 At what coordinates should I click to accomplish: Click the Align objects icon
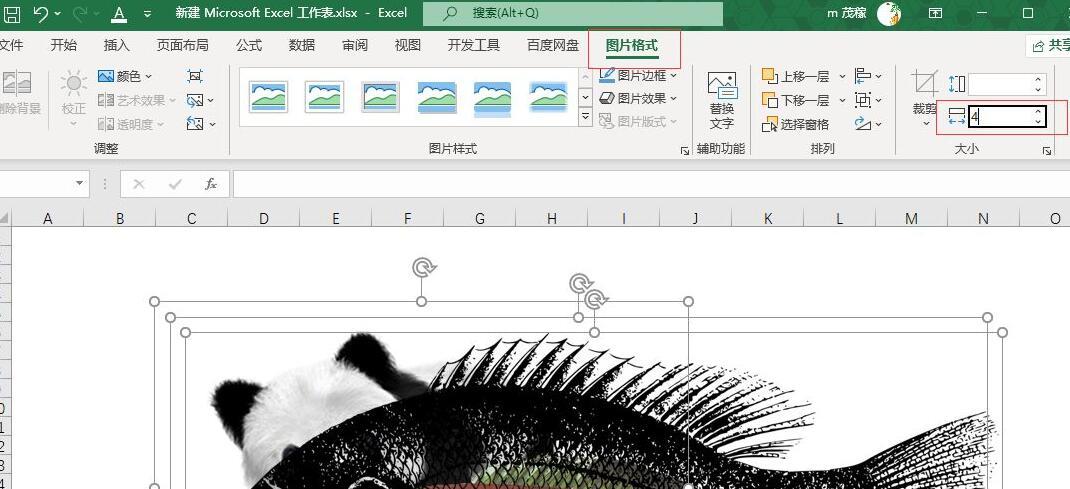coord(863,75)
